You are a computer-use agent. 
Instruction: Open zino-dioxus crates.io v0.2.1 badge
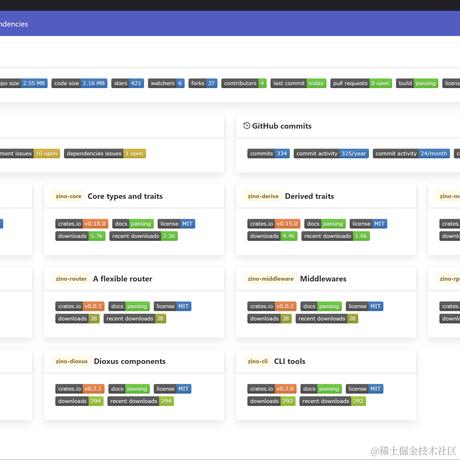[80, 389]
